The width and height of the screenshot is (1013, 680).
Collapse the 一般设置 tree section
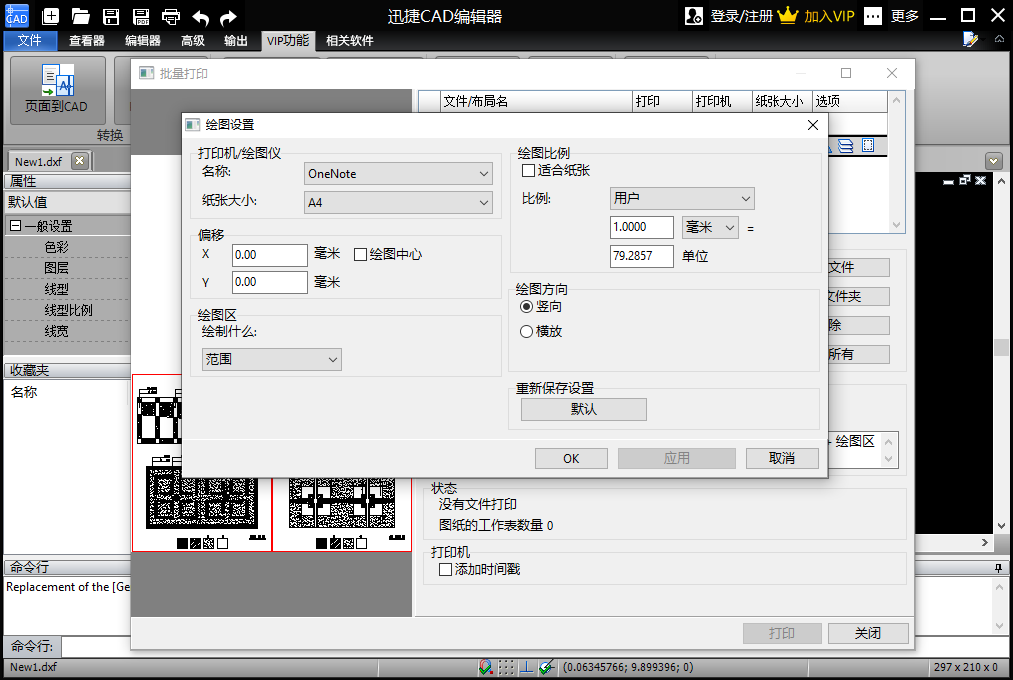(x=16, y=226)
